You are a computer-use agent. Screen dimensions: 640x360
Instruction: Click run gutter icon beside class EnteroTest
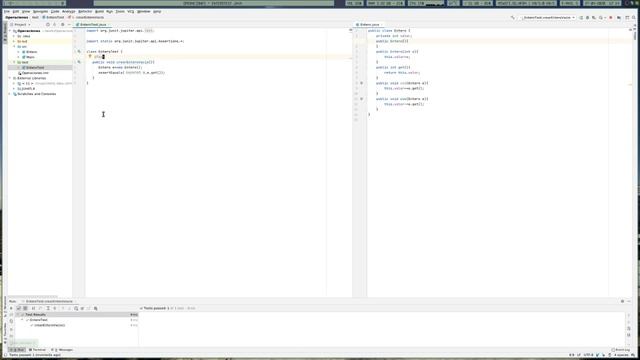79,52
